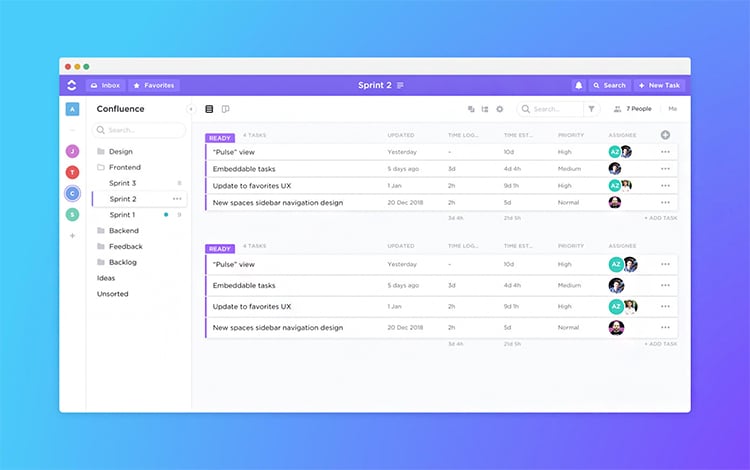
Task: Click assignee avatar on Embeddable tasks, second group
Action: (x=616, y=285)
